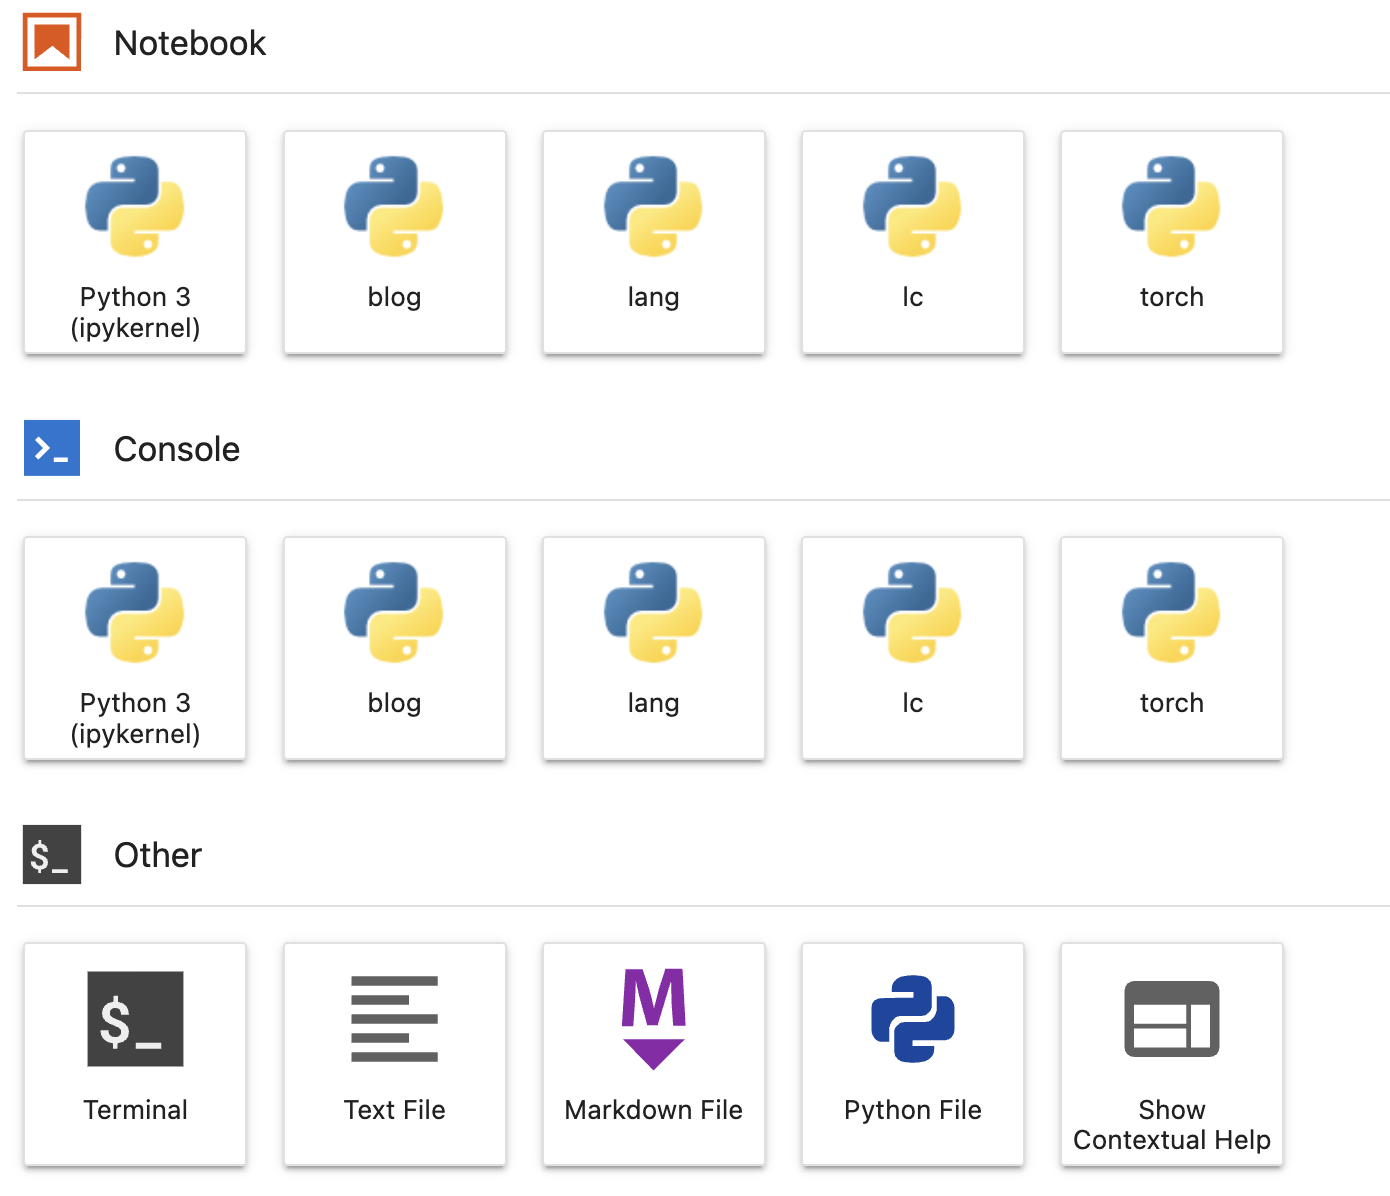Click the orange Notebook section icon
Image resolution: width=1390 pixels, height=1196 pixels.
52,42
